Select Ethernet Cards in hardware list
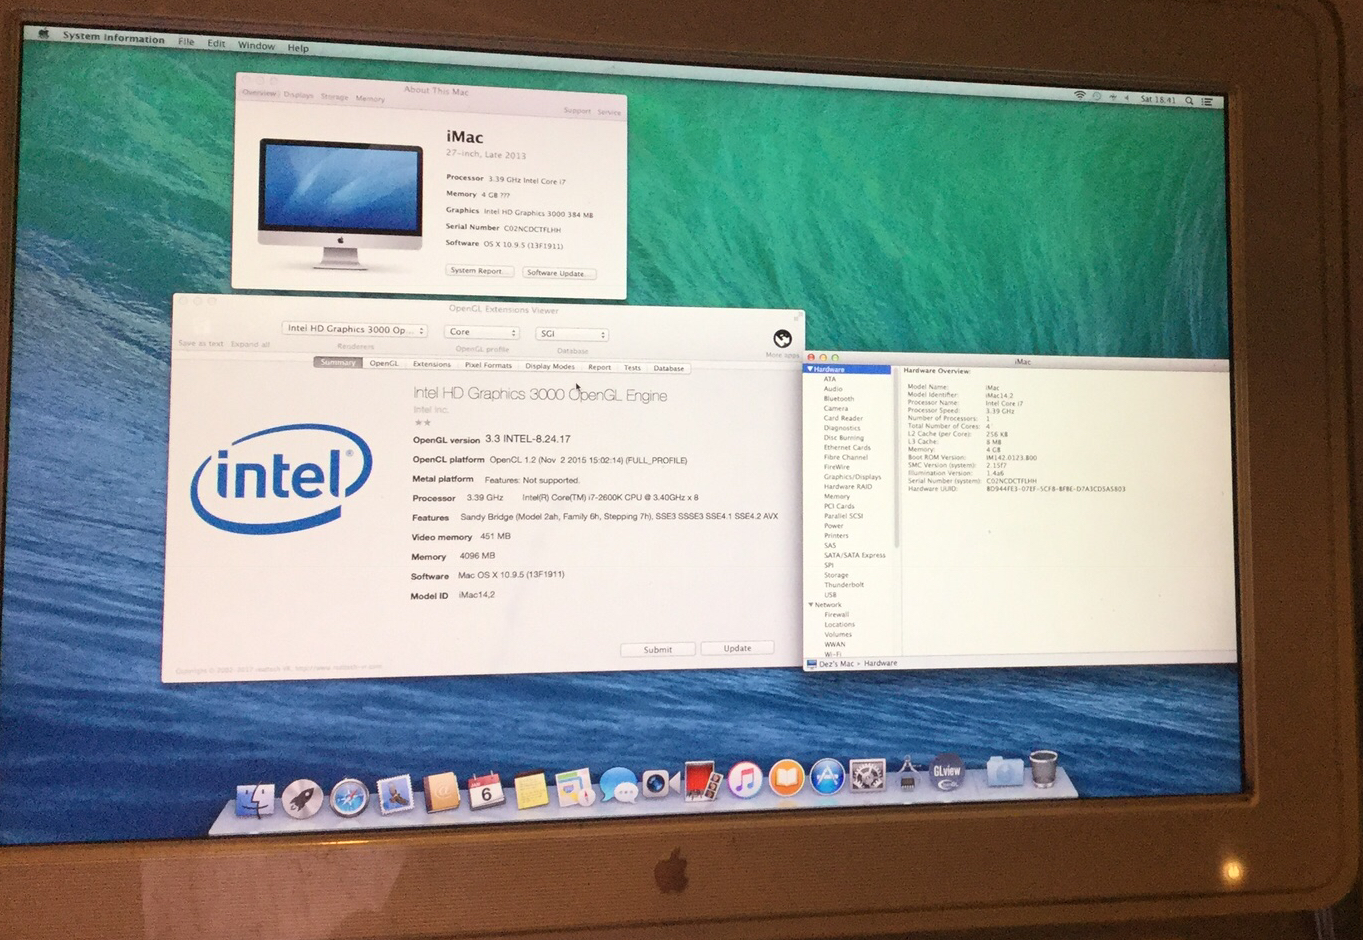 (x=846, y=448)
